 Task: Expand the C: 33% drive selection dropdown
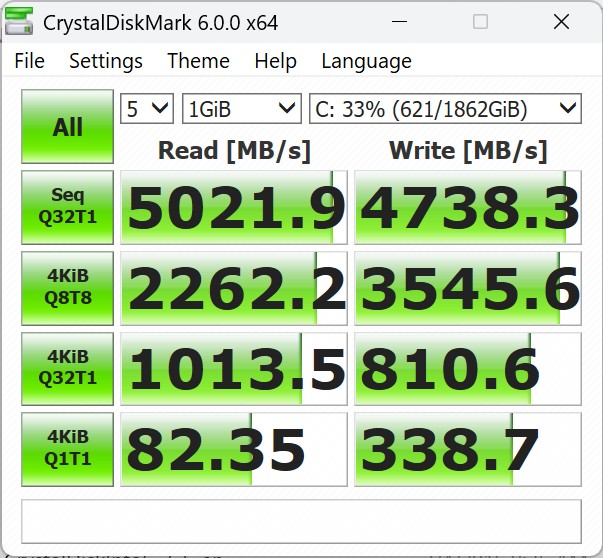[x=445, y=109]
